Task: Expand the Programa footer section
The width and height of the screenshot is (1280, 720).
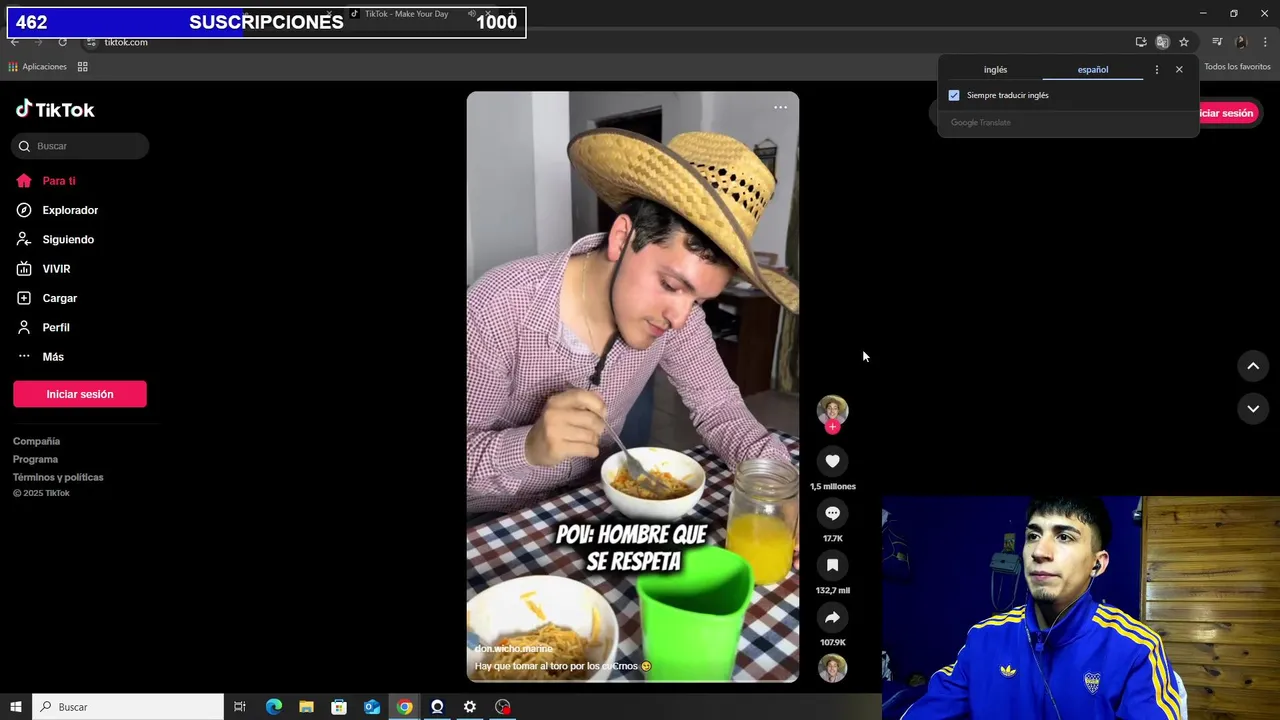Action: click(35, 459)
